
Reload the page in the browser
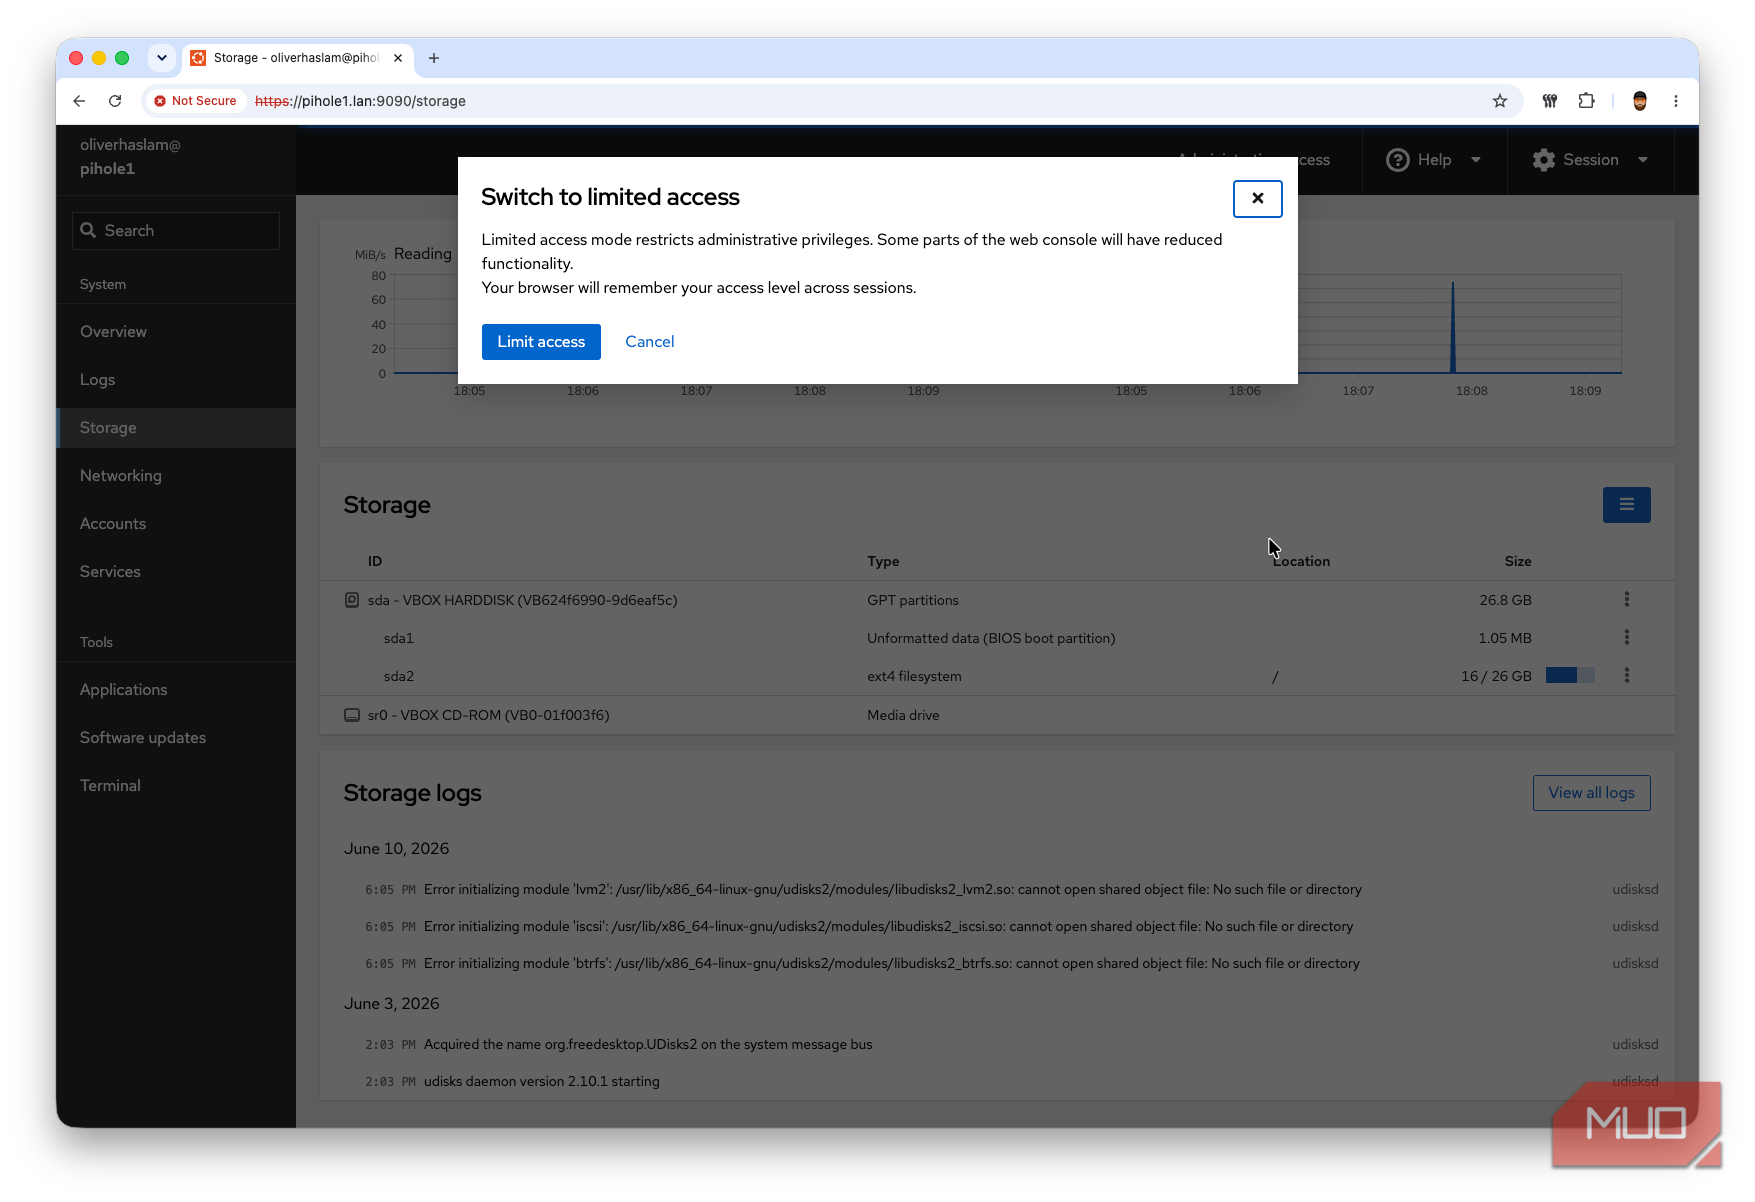click(115, 101)
